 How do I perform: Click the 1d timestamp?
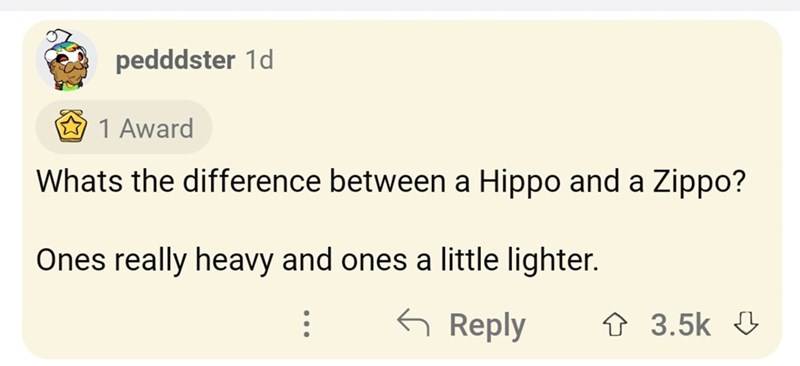[x=259, y=61]
